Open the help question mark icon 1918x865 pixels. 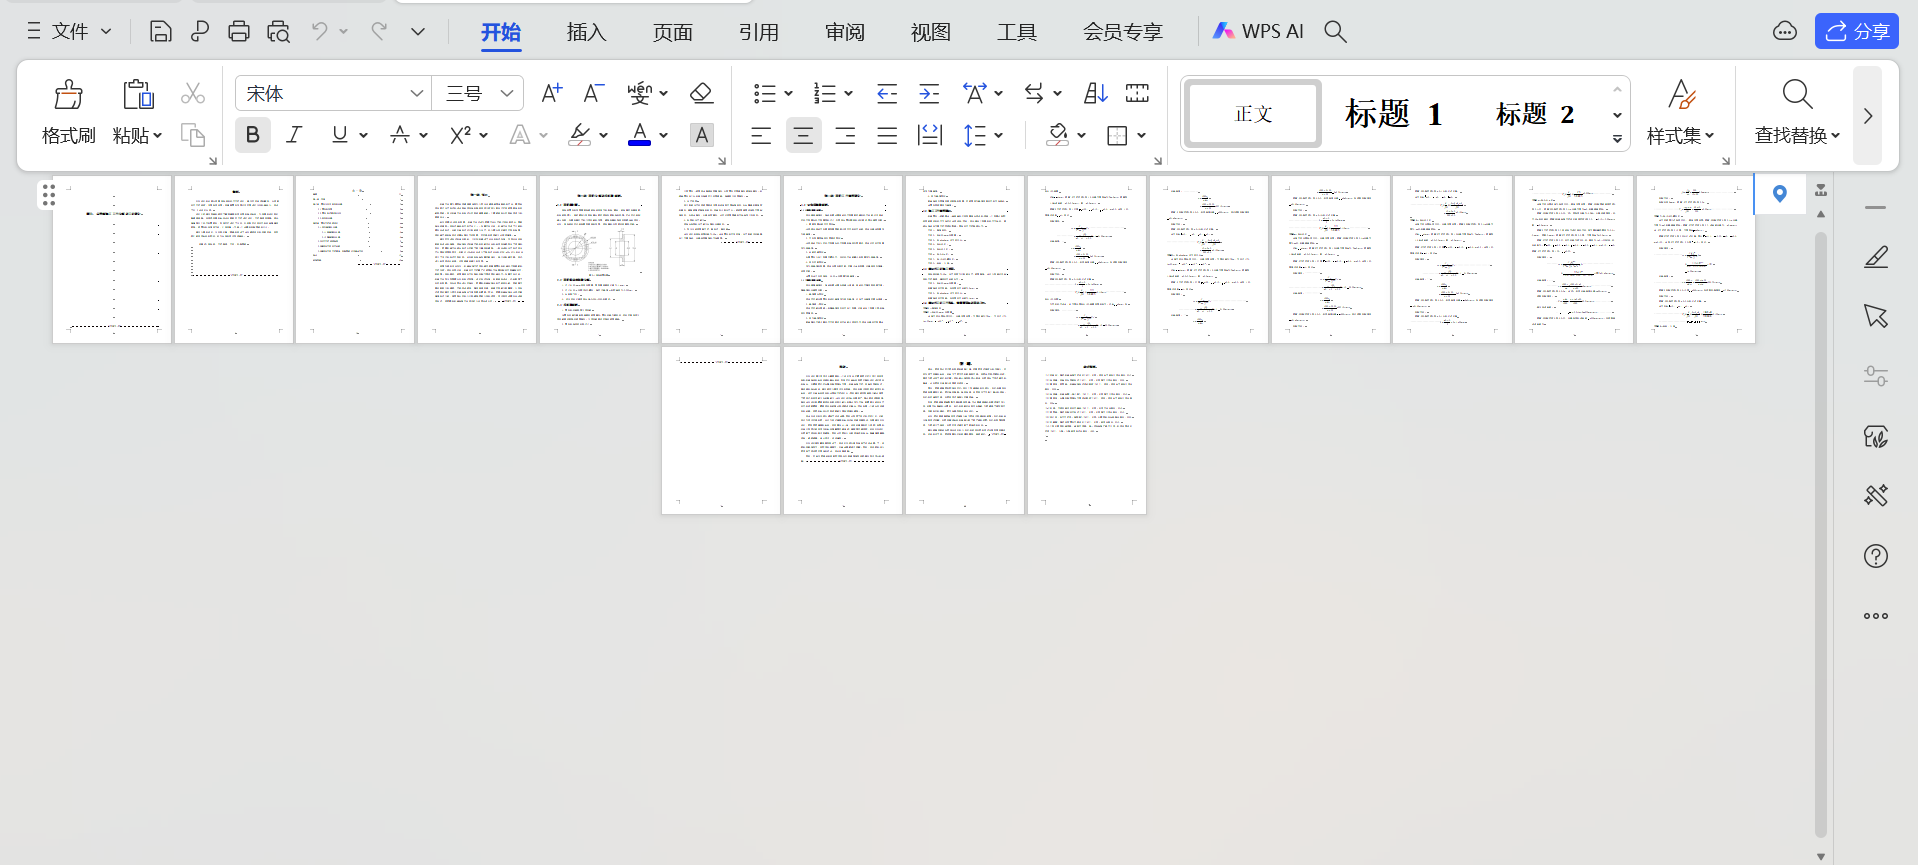pos(1876,556)
